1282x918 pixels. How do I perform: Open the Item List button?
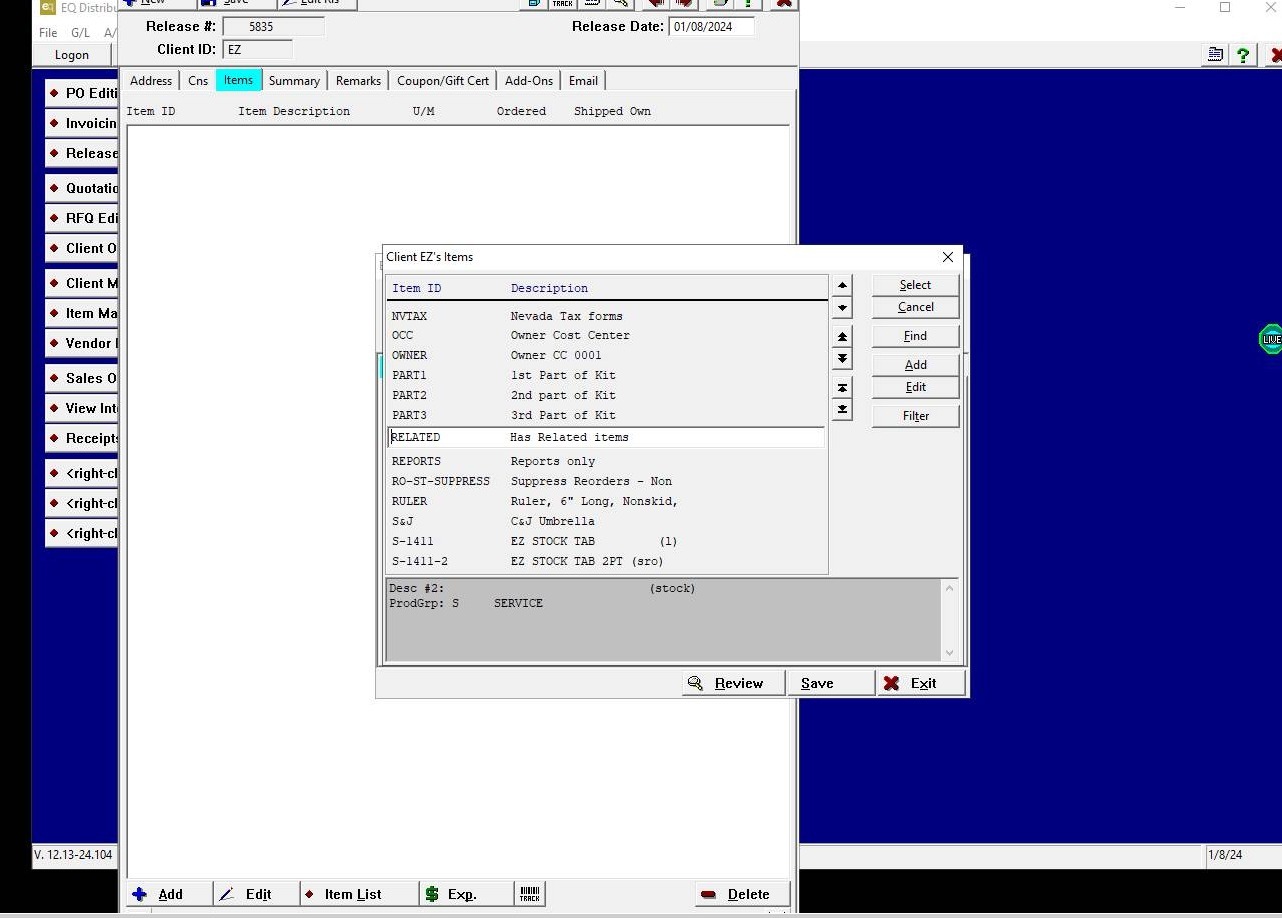(358, 894)
